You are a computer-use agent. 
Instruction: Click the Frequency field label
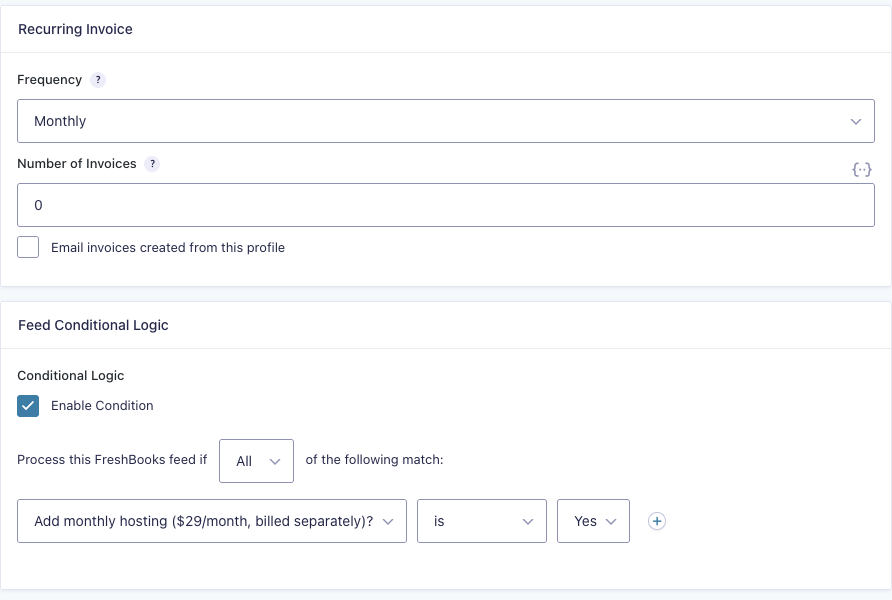(x=49, y=80)
